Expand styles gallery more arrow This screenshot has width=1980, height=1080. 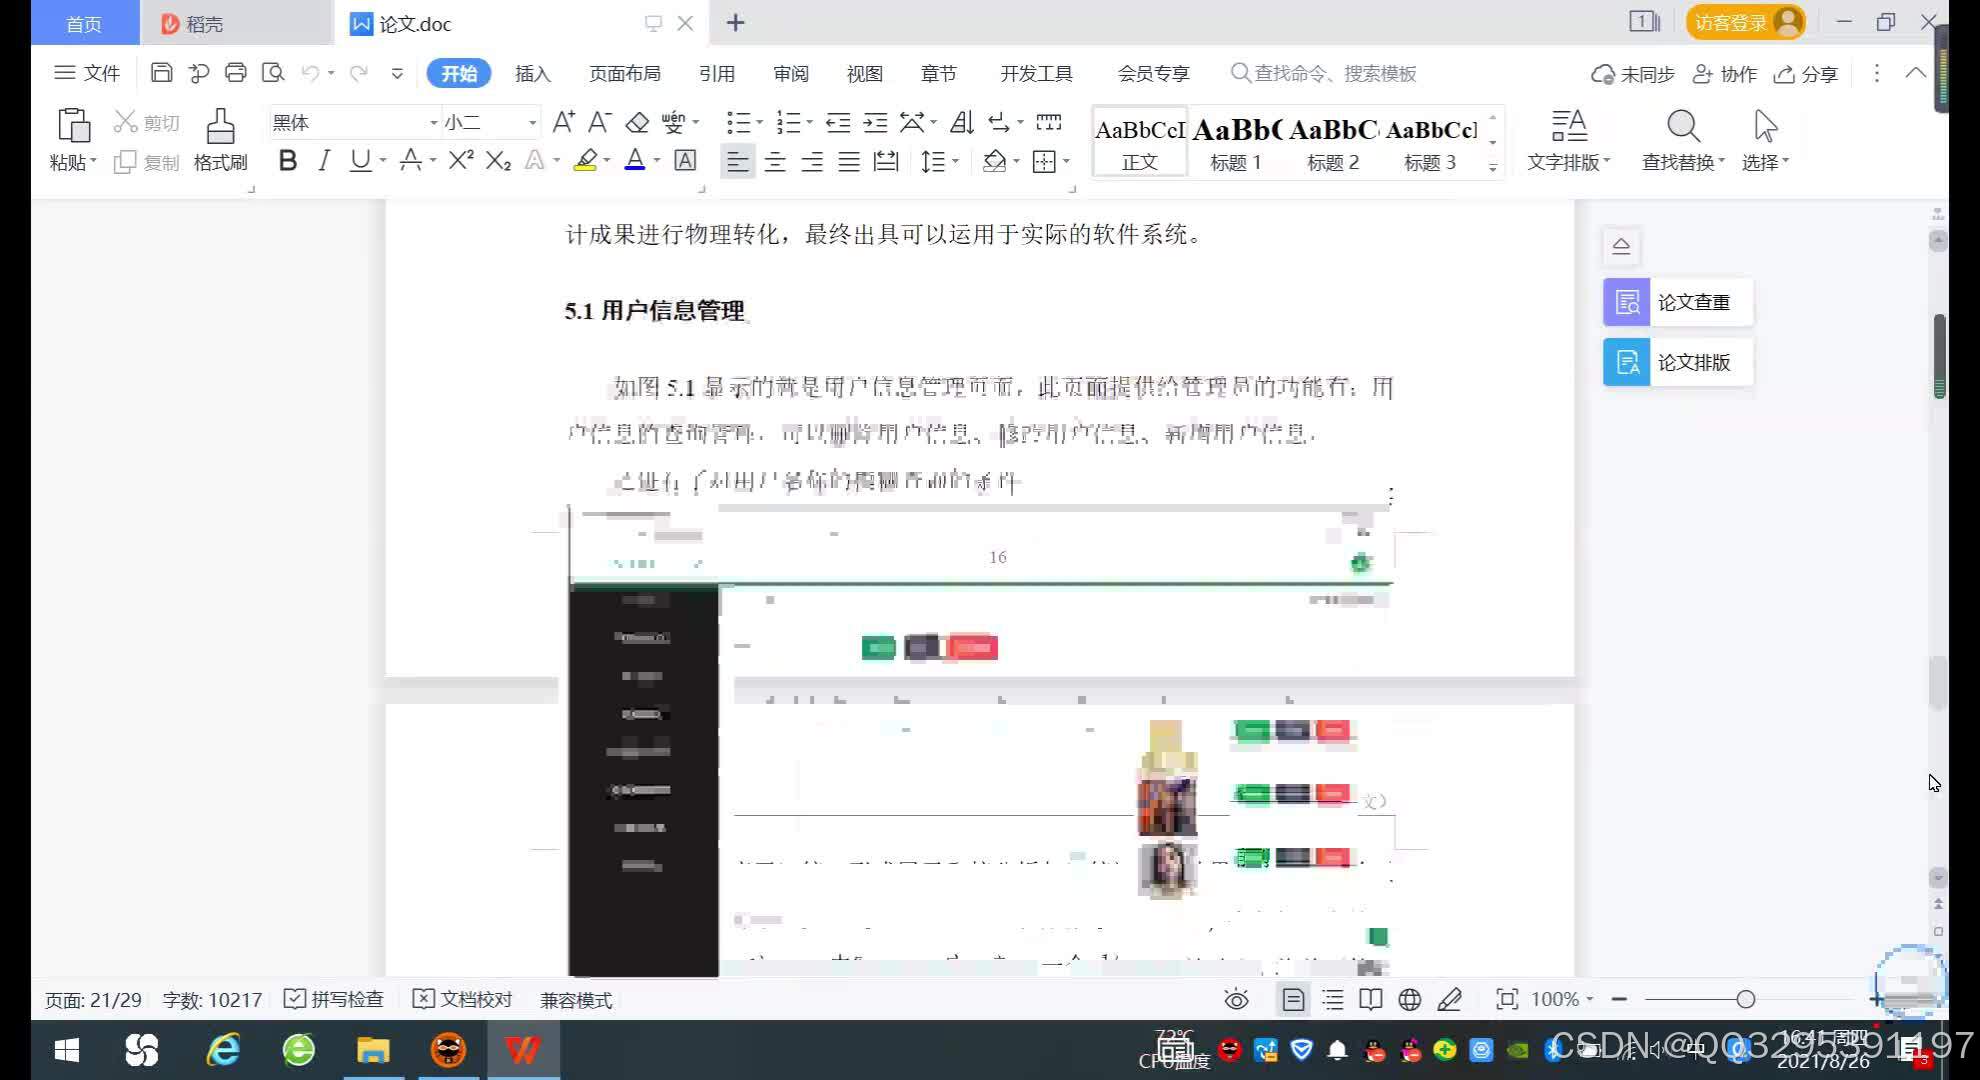pos(1493,167)
